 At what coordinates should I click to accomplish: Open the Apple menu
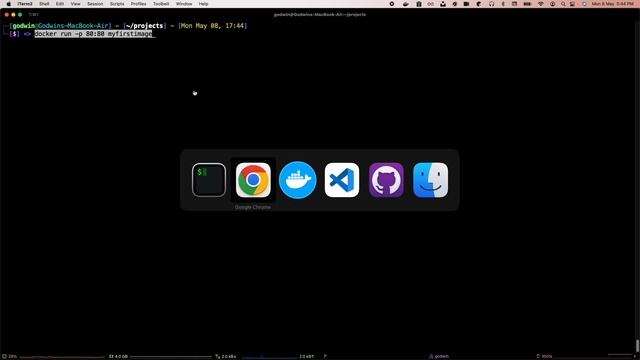tap(9, 4)
